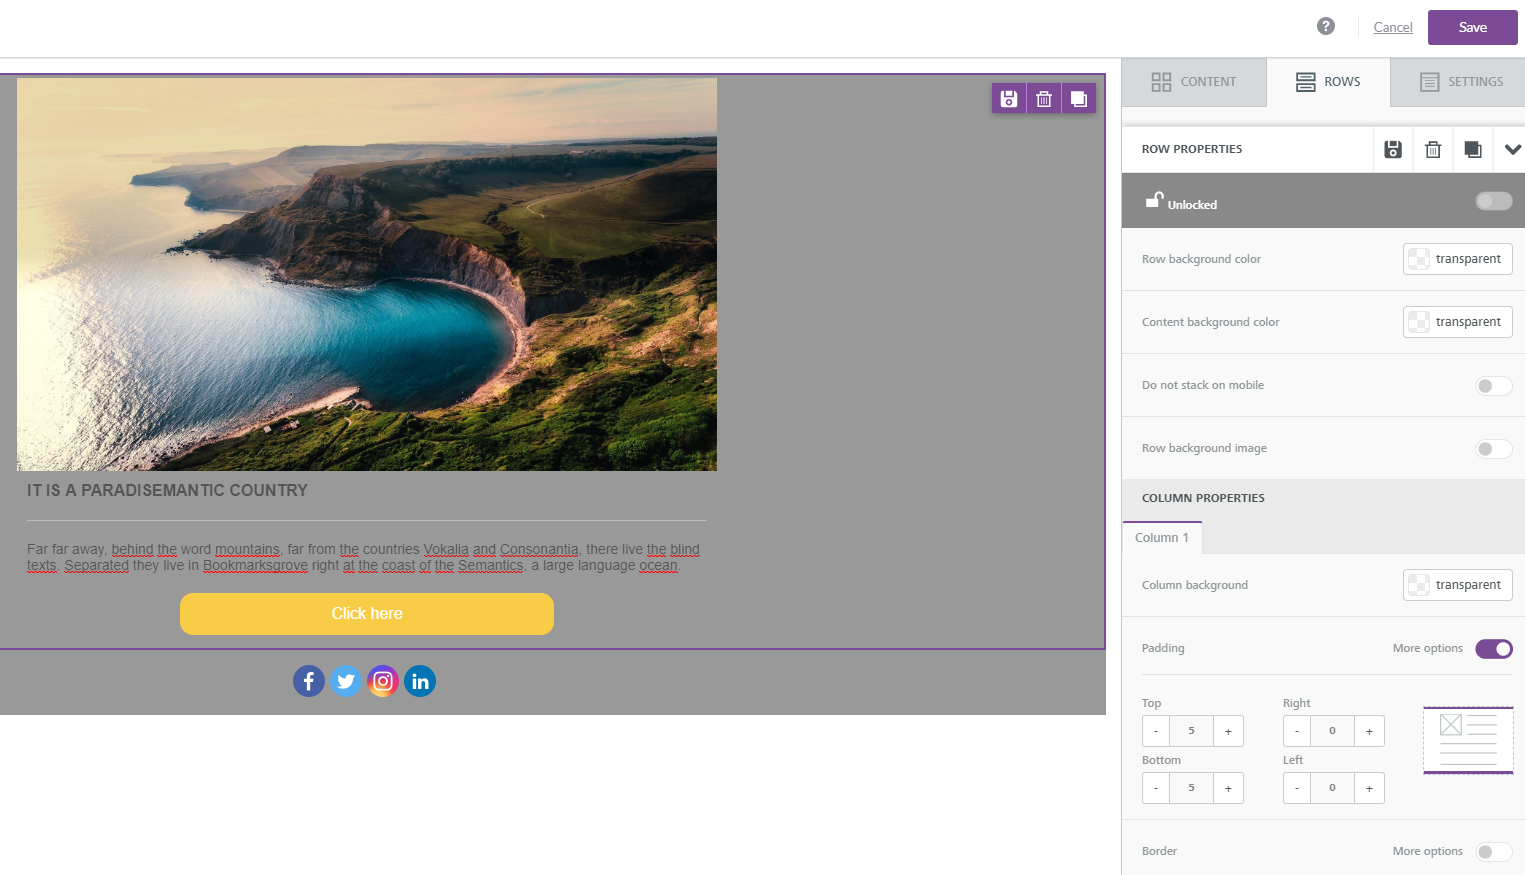Click the Facebook social icon

pyautogui.click(x=309, y=681)
